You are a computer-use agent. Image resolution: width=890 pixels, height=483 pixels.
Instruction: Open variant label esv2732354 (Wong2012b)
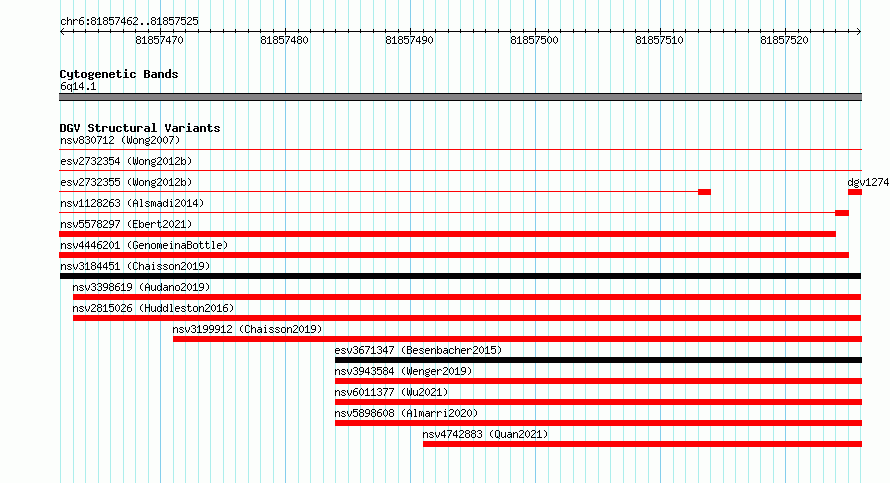tap(126, 161)
